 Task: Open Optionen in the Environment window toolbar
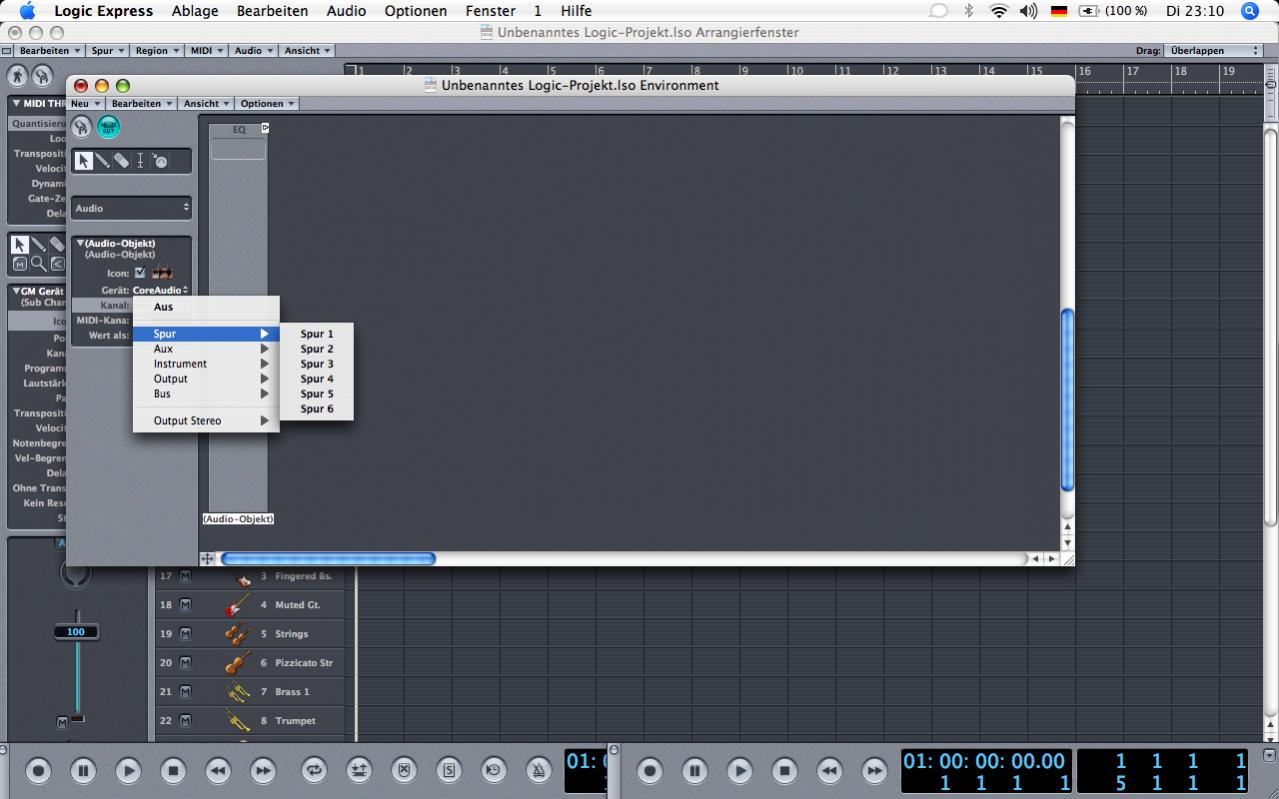click(267, 104)
